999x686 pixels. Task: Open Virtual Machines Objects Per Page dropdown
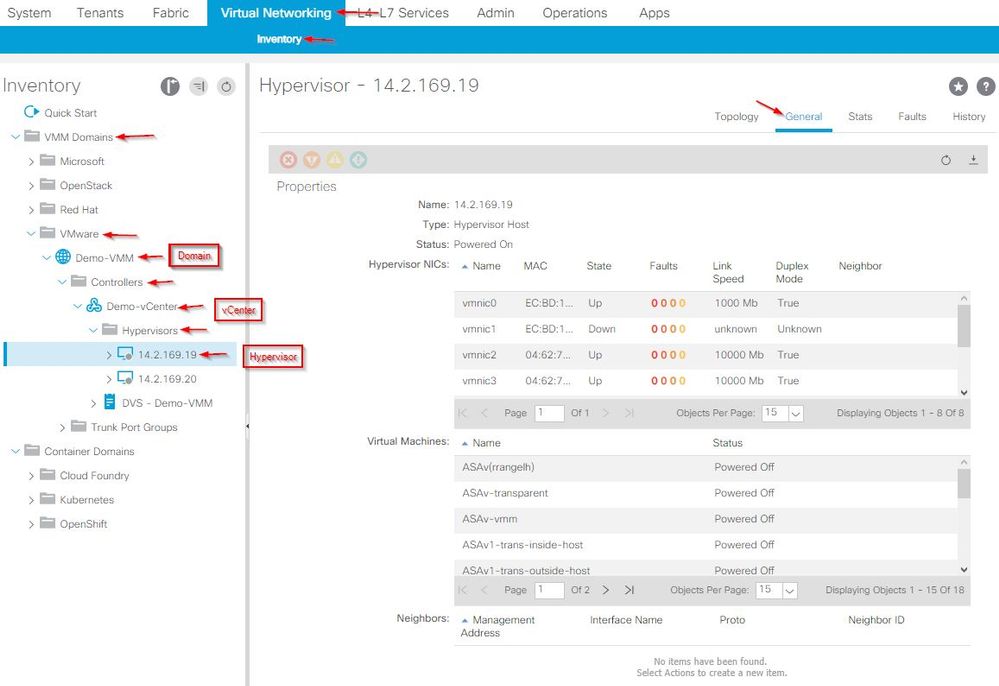(x=789, y=590)
